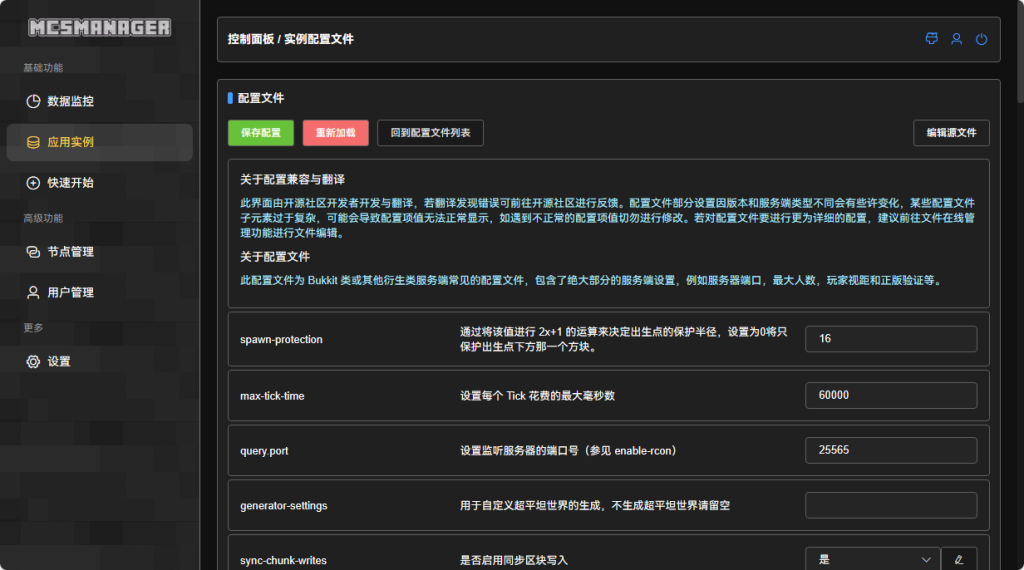This screenshot has width=1024, height=570.
Task: Click the 编辑源文件 button
Action: click(x=952, y=133)
